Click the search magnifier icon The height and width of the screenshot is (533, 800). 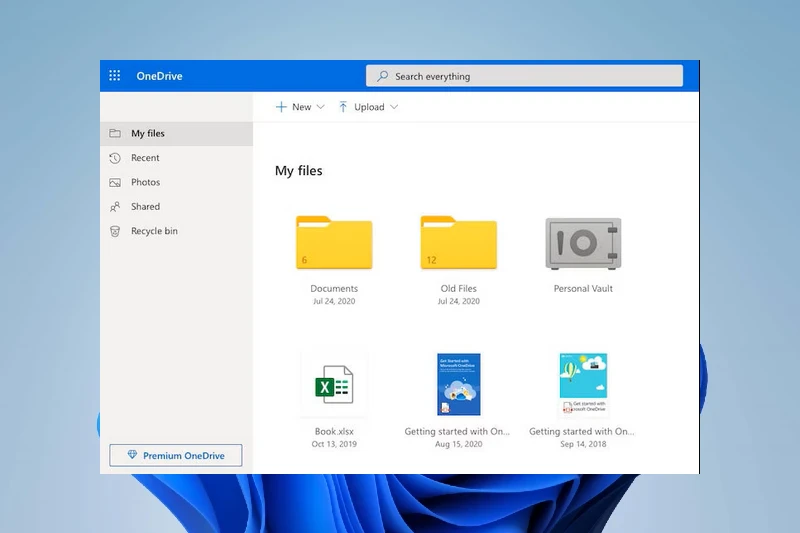(x=382, y=76)
